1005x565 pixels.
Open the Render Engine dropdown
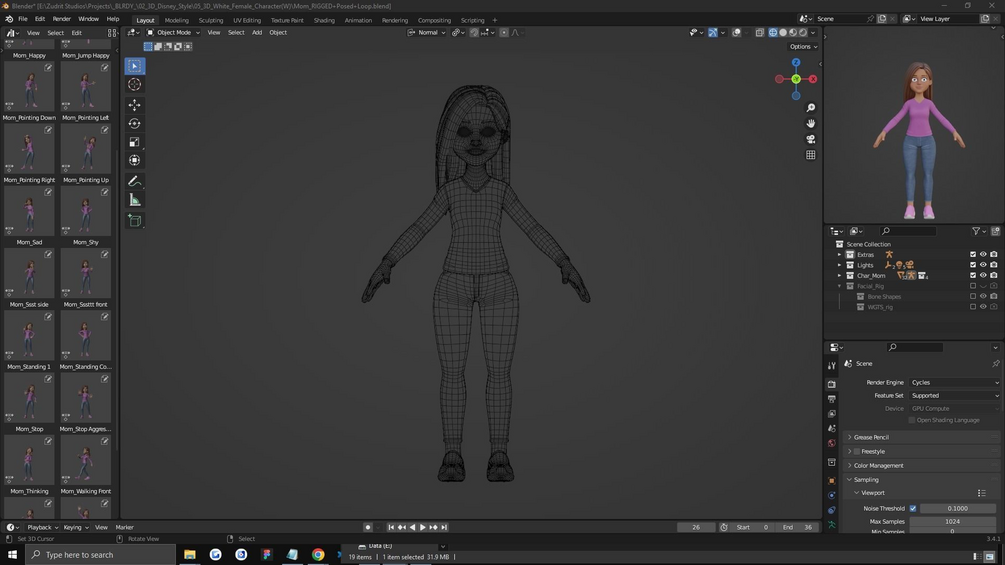point(954,382)
